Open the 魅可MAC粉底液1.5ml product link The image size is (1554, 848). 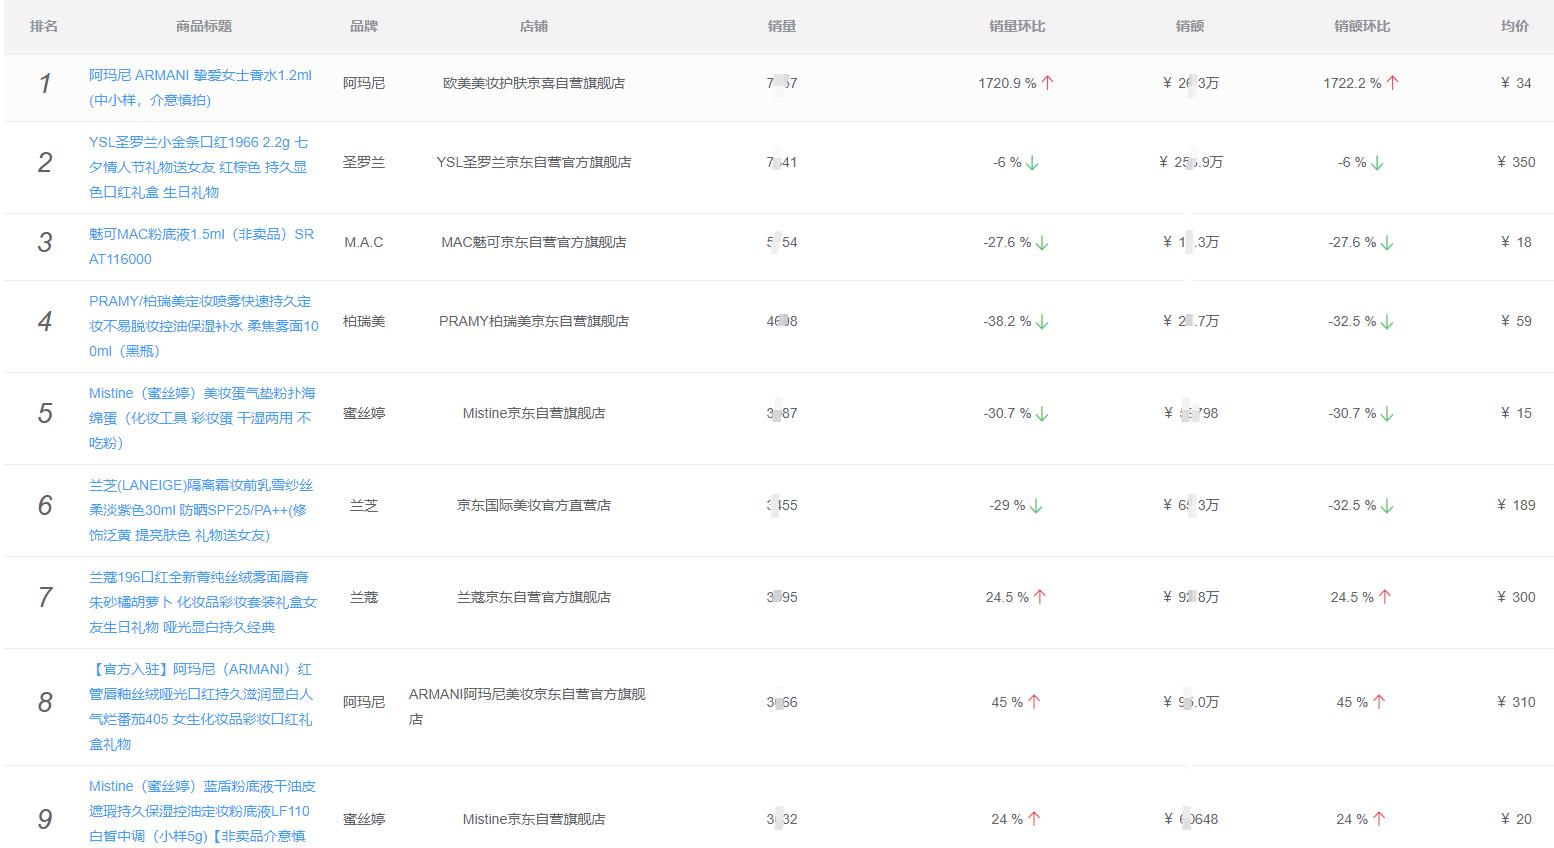(x=201, y=247)
